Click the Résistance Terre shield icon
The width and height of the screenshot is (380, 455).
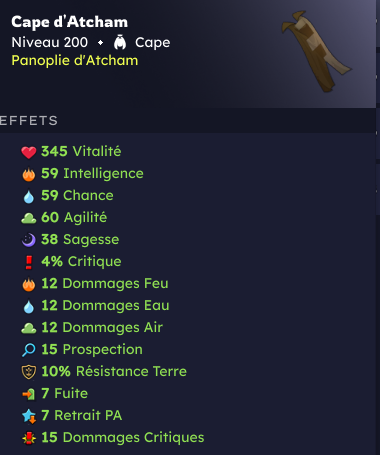coord(29,372)
